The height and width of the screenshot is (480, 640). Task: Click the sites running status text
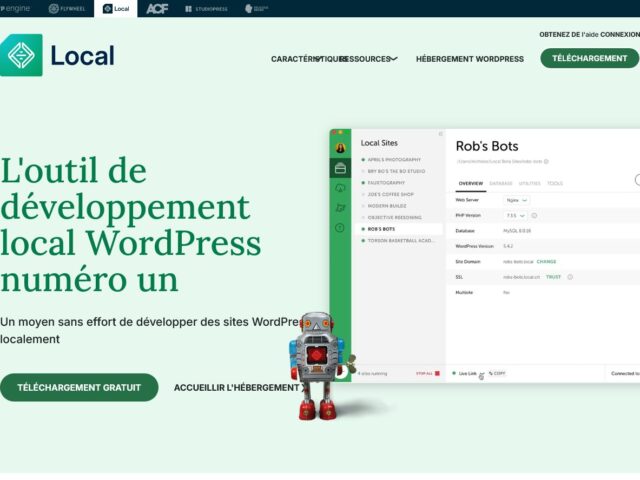(x=372, y=373)
